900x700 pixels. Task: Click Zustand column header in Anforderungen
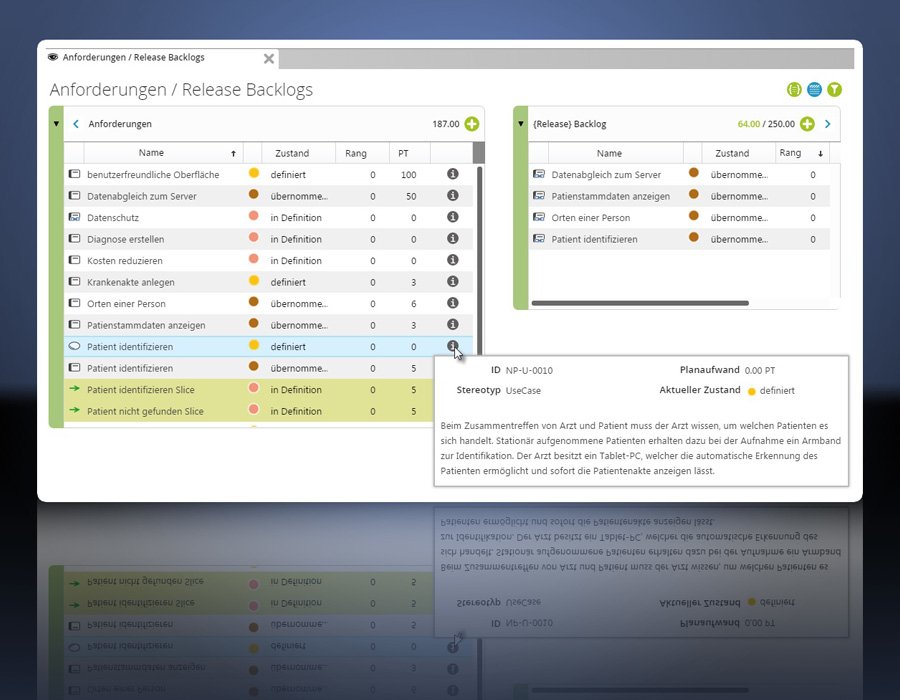click(292, 153)
